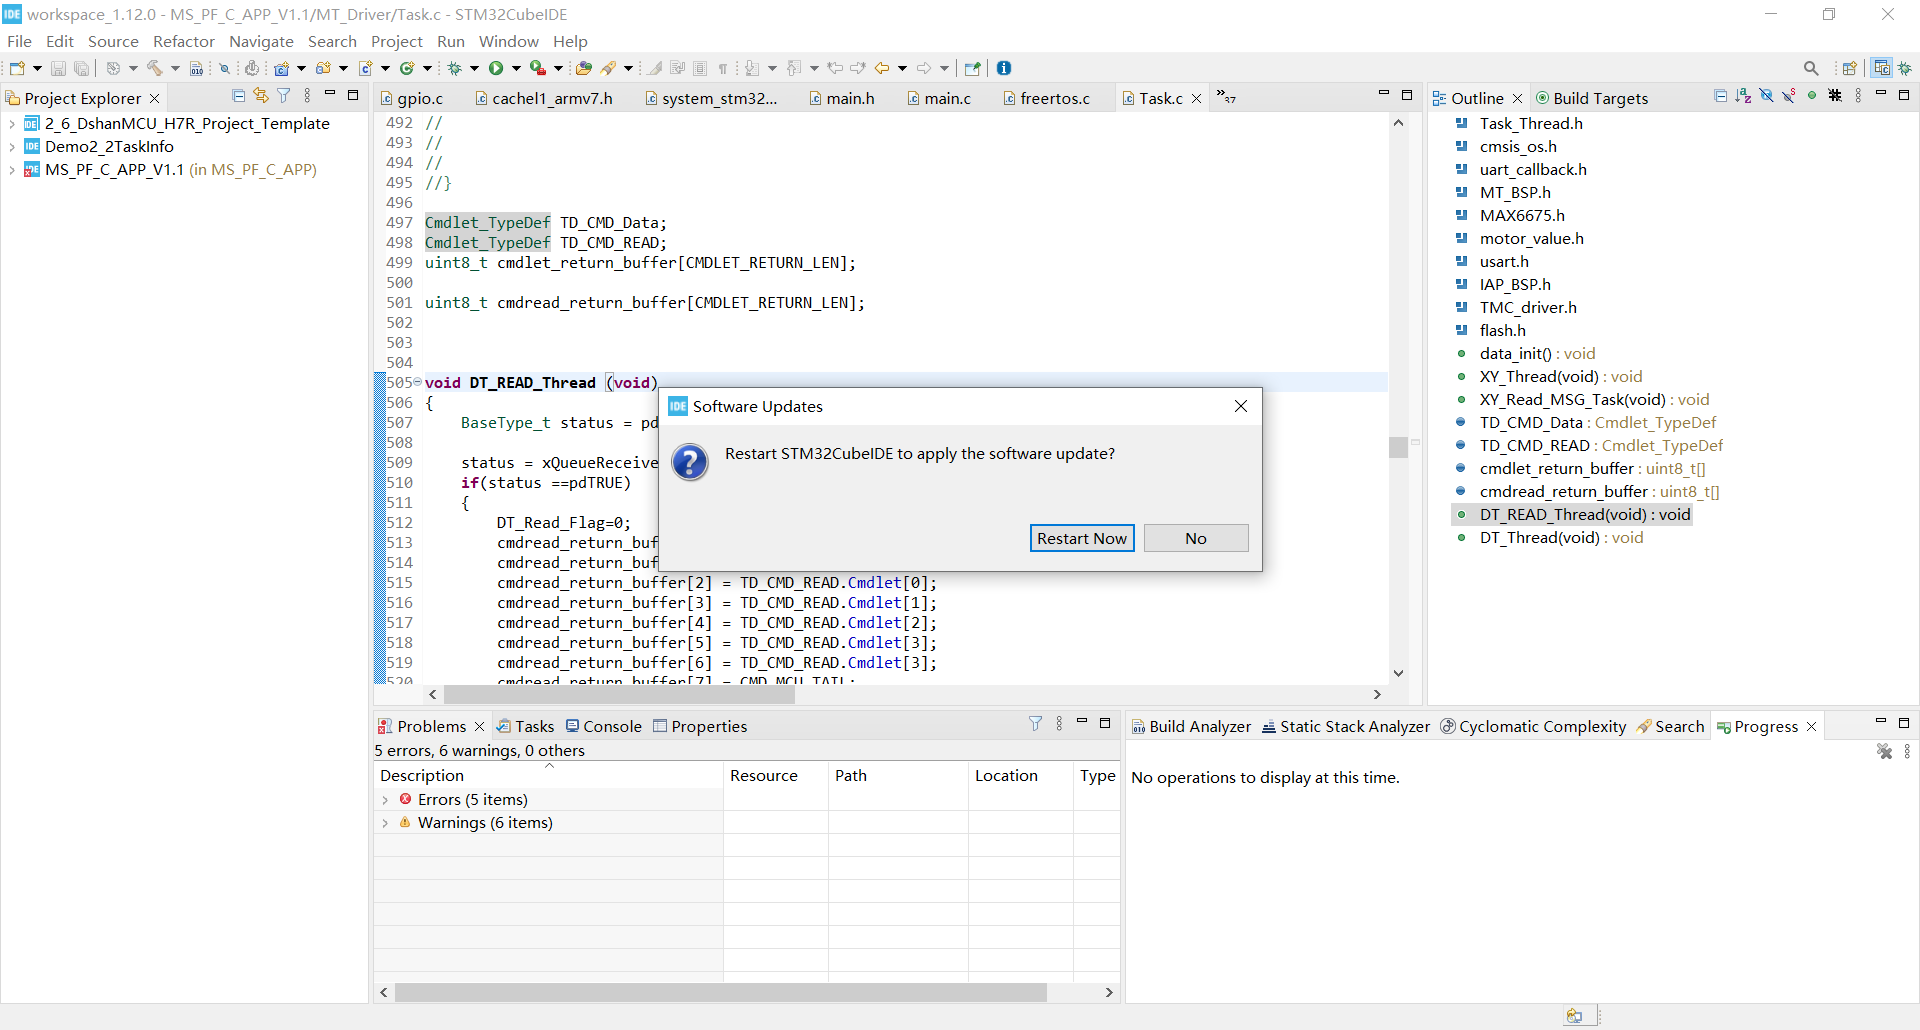
Task: Switch to the Console tab
Action: [x=603, y=726]
